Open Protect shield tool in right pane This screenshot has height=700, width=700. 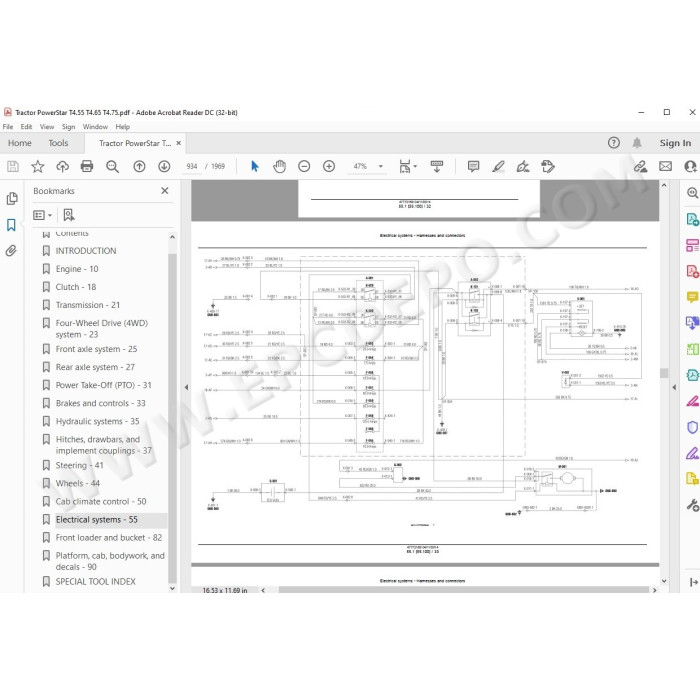tap(692, 427)
